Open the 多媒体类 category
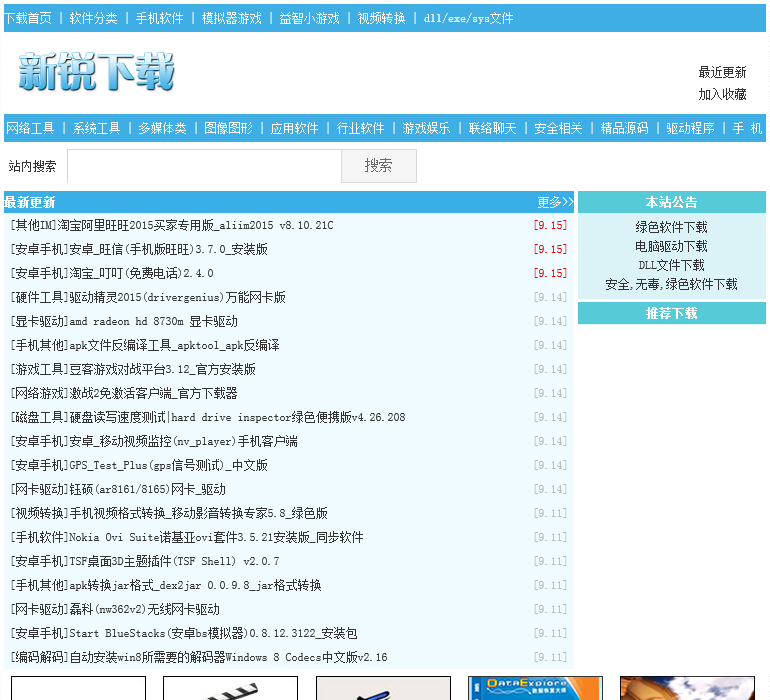The width and height of the screenshot is (770, 700). click(x=163, y=129)
